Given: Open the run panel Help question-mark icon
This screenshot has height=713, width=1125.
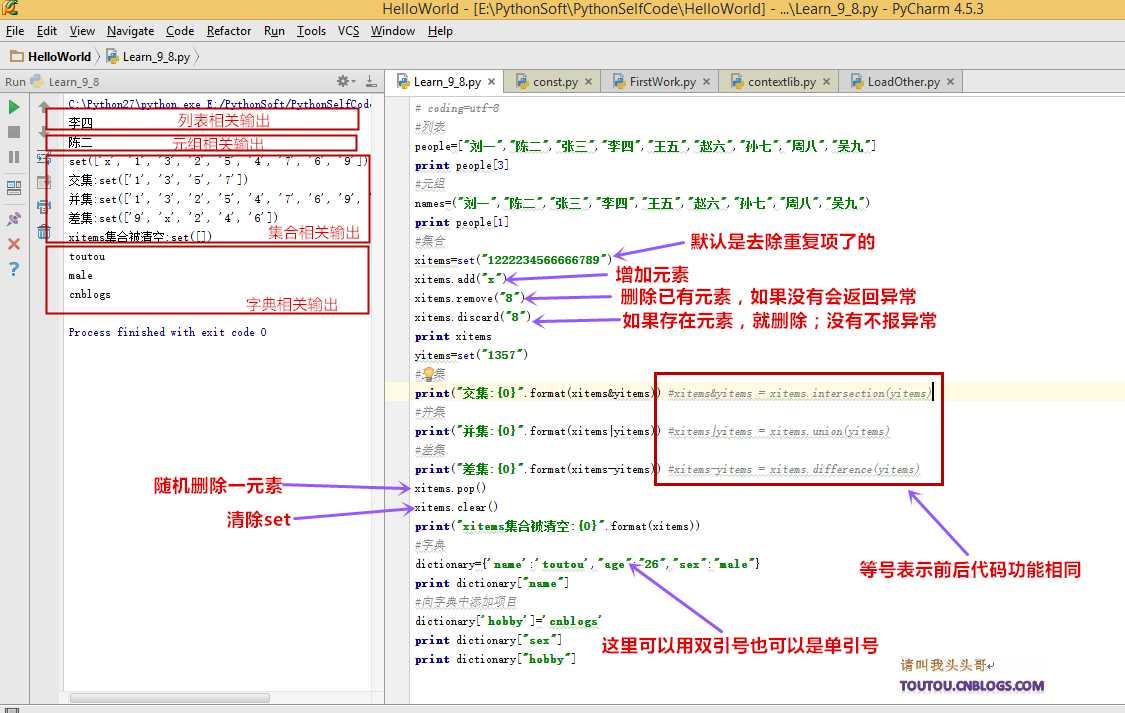Looking at the screenshot, I should (13, 268).
